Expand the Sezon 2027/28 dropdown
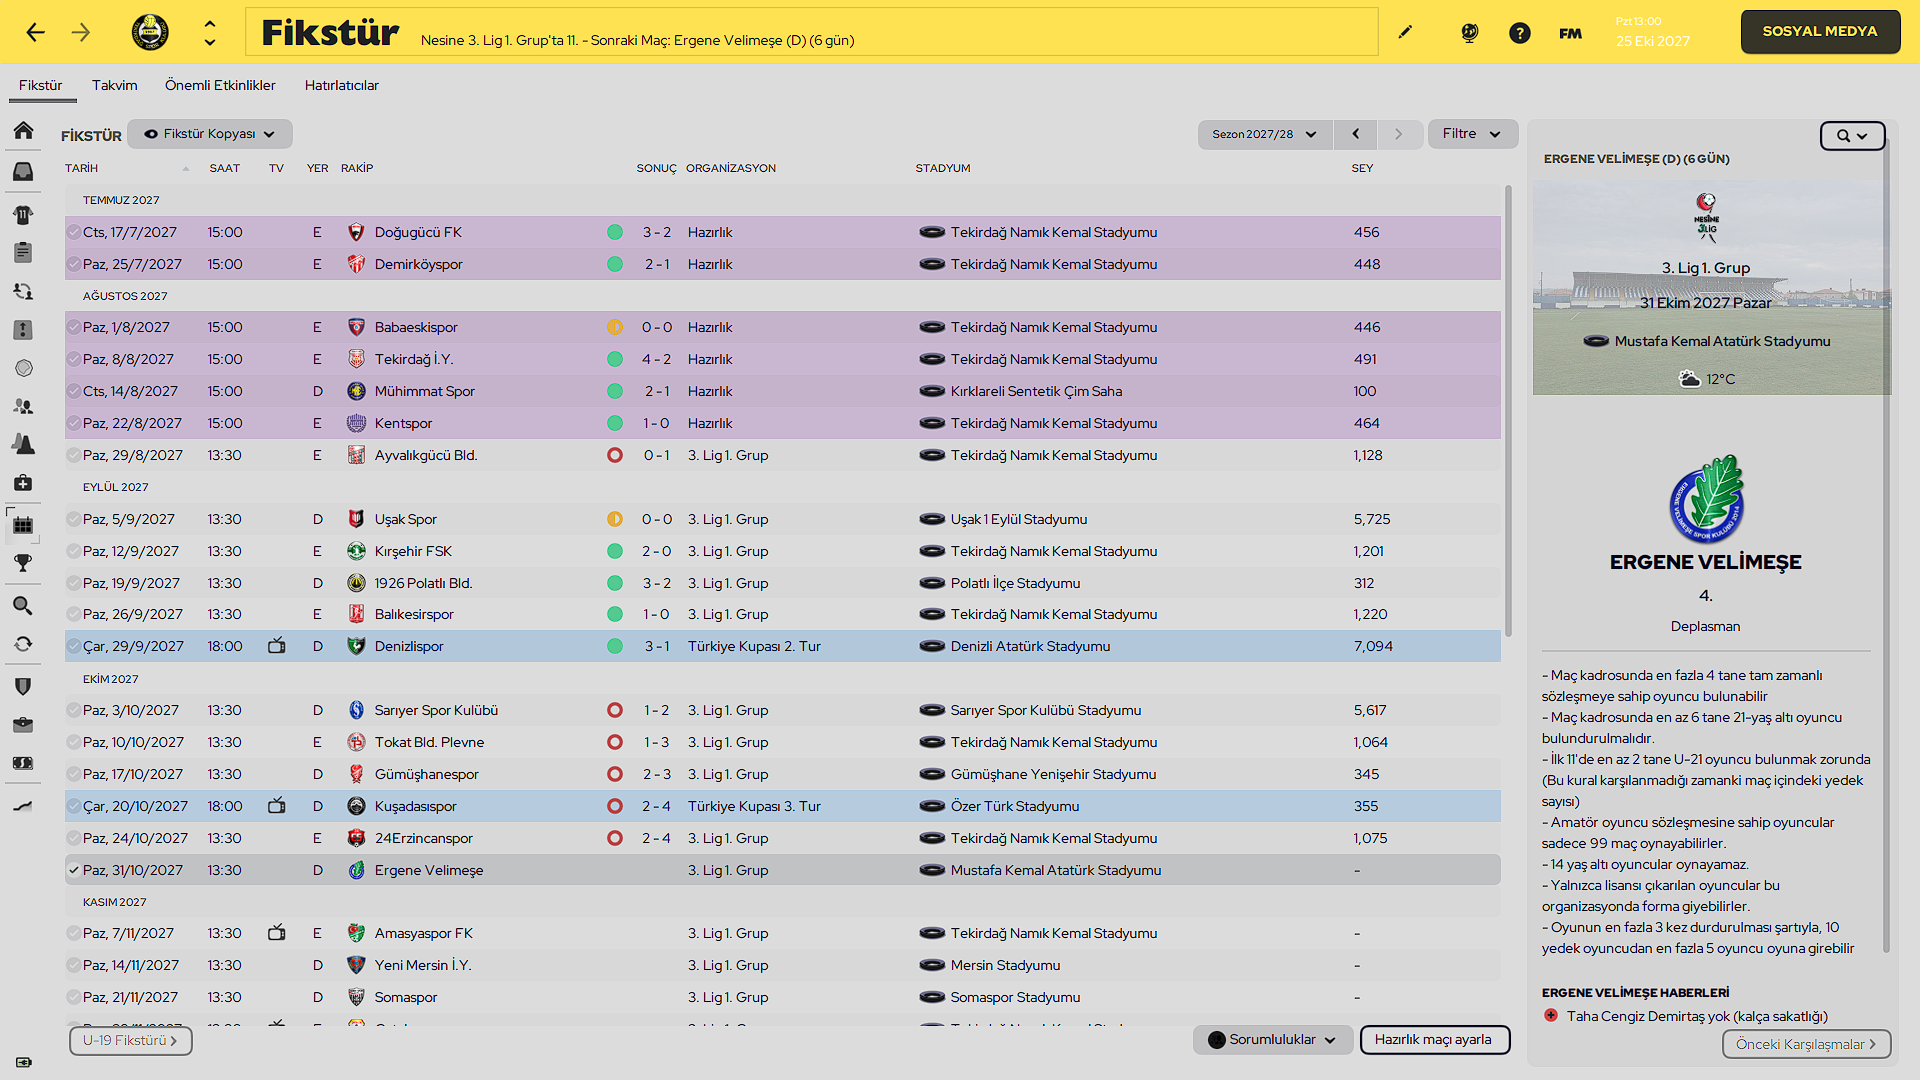 (x=1265, y=134)
